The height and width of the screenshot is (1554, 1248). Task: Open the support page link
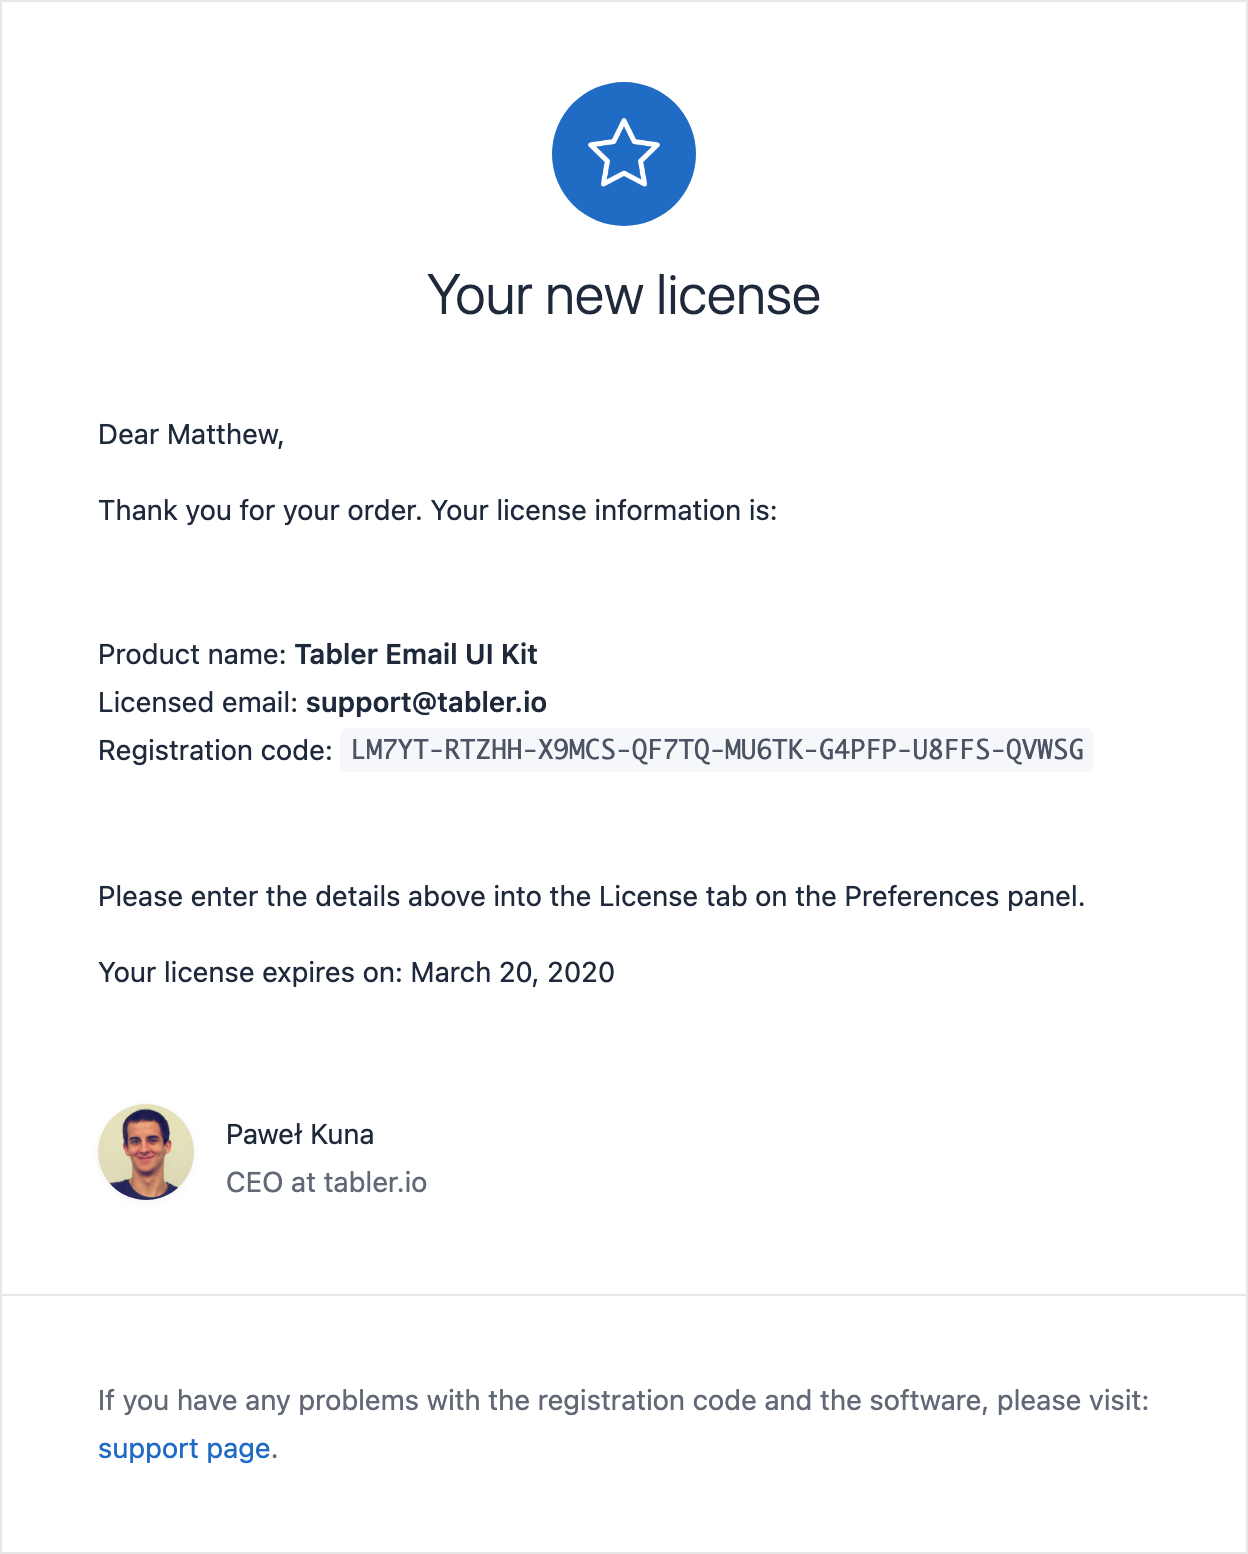184,1448
